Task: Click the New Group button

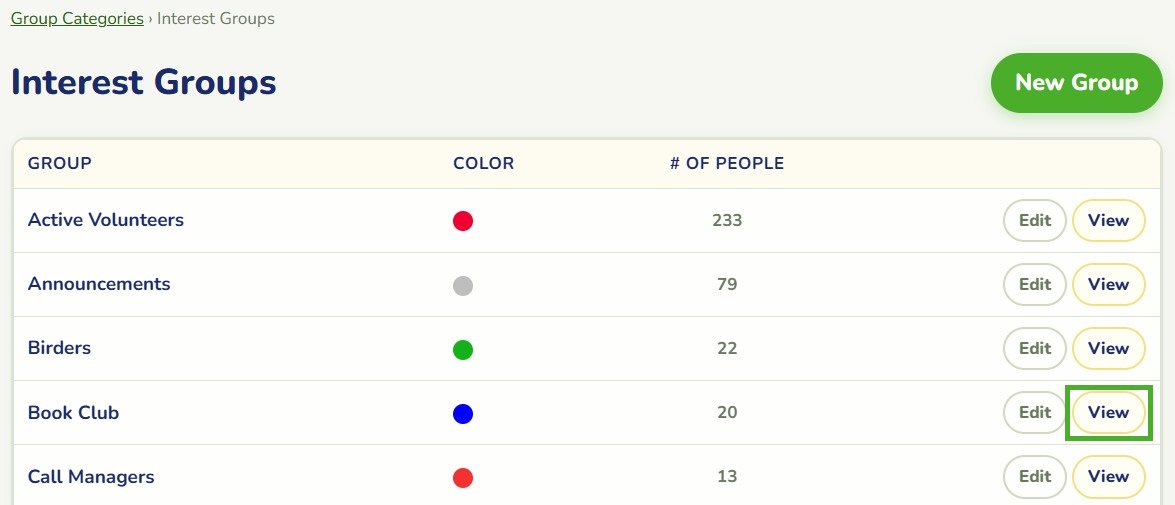Action: click(x=1077, y=82)
